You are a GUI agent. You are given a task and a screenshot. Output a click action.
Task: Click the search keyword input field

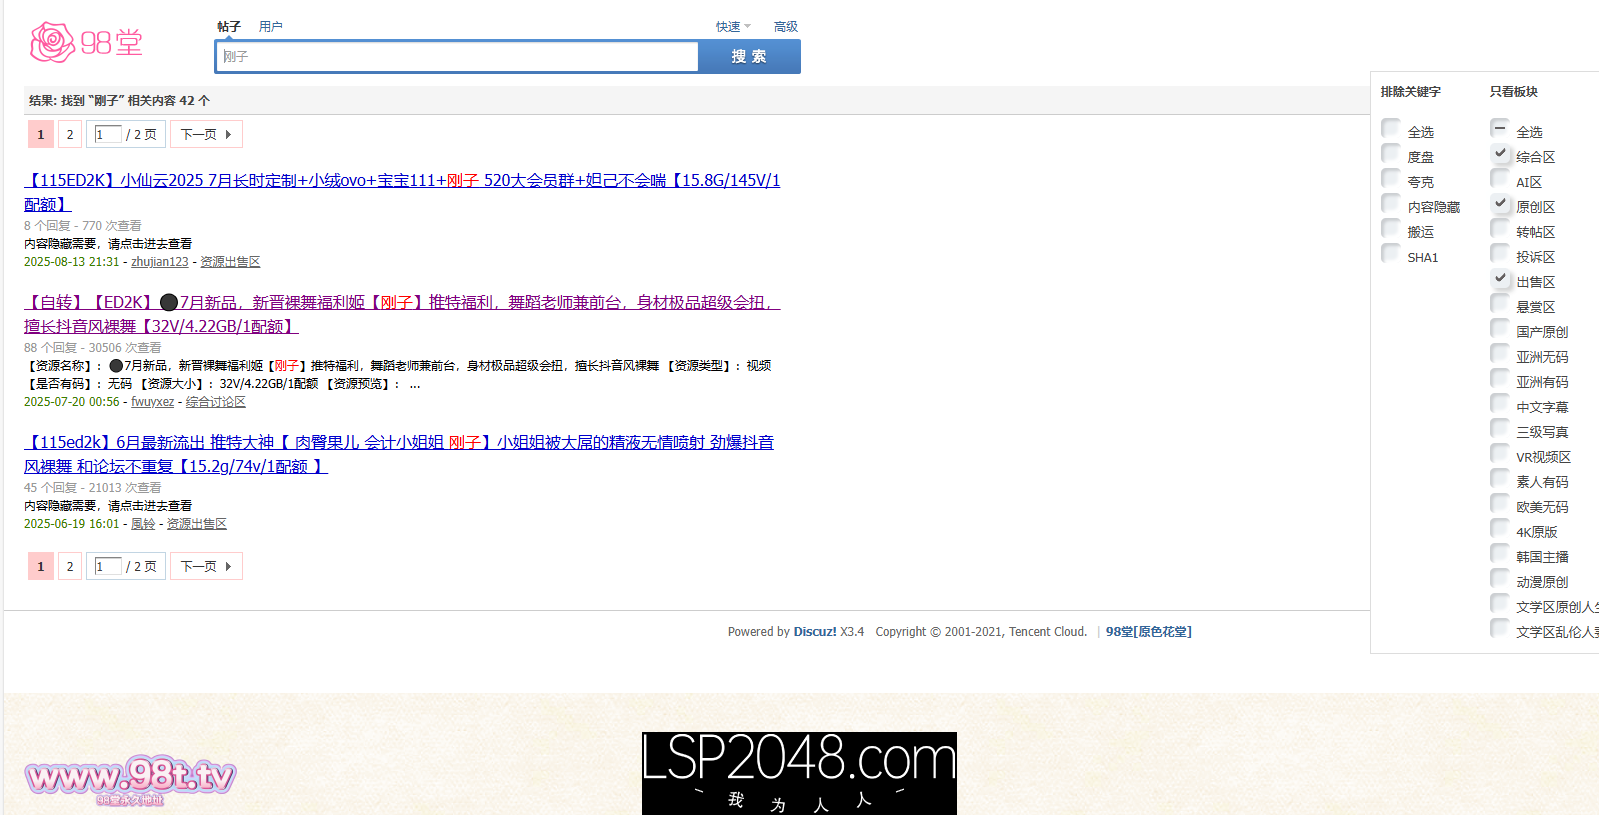coord(457,57)
